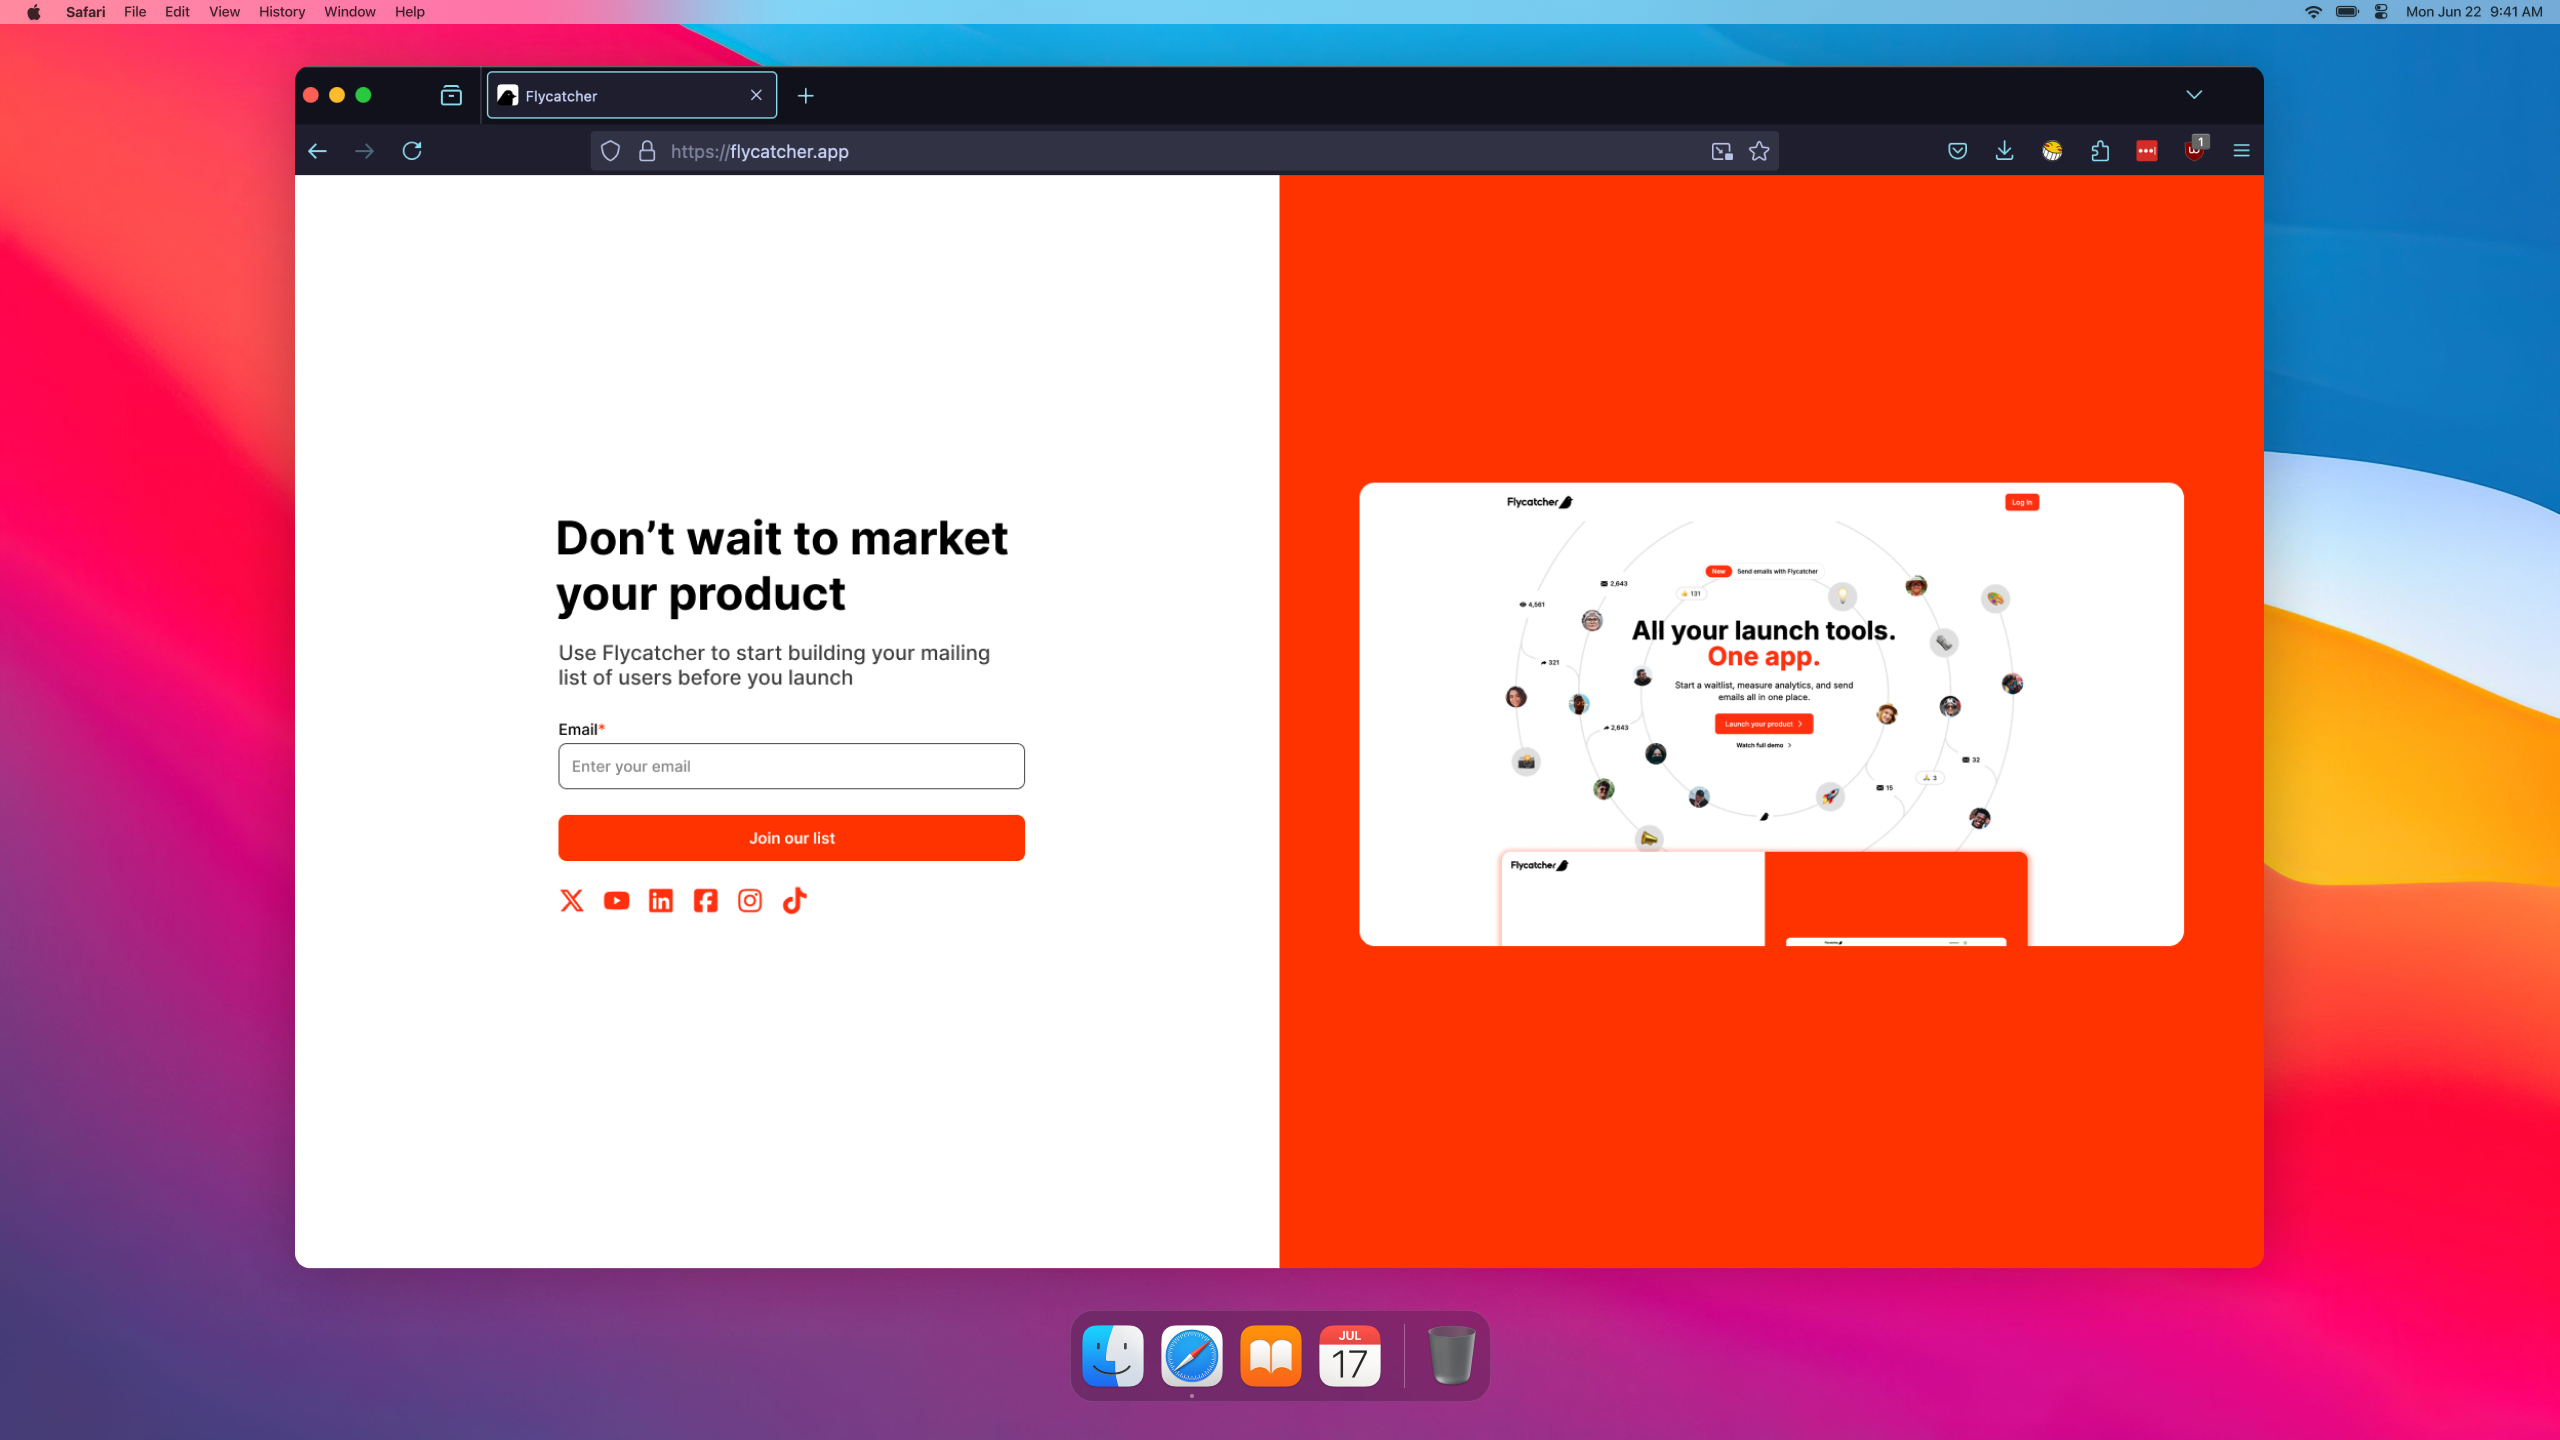Go back using the back arrow
Image resolution: width=2560 pixels, height=1440 pixels.
click(x=317, y=151)
